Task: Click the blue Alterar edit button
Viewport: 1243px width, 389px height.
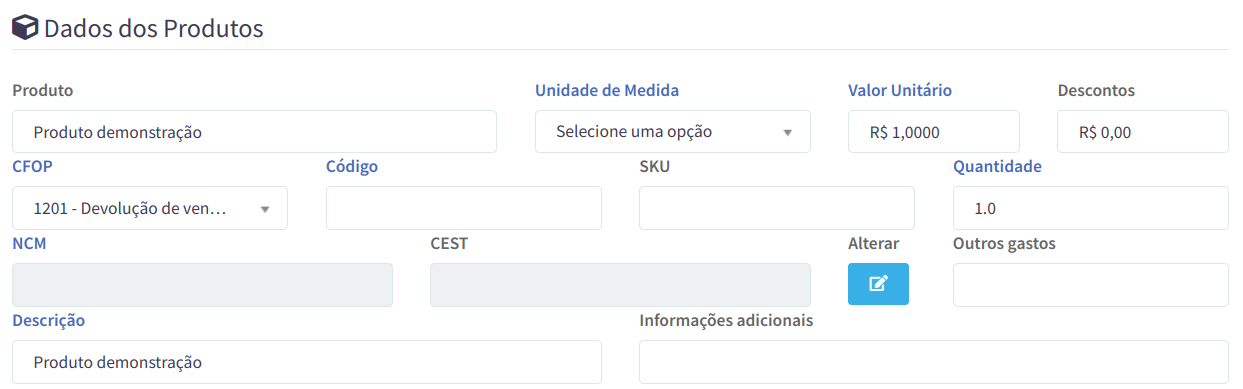Action: (878, 284)
